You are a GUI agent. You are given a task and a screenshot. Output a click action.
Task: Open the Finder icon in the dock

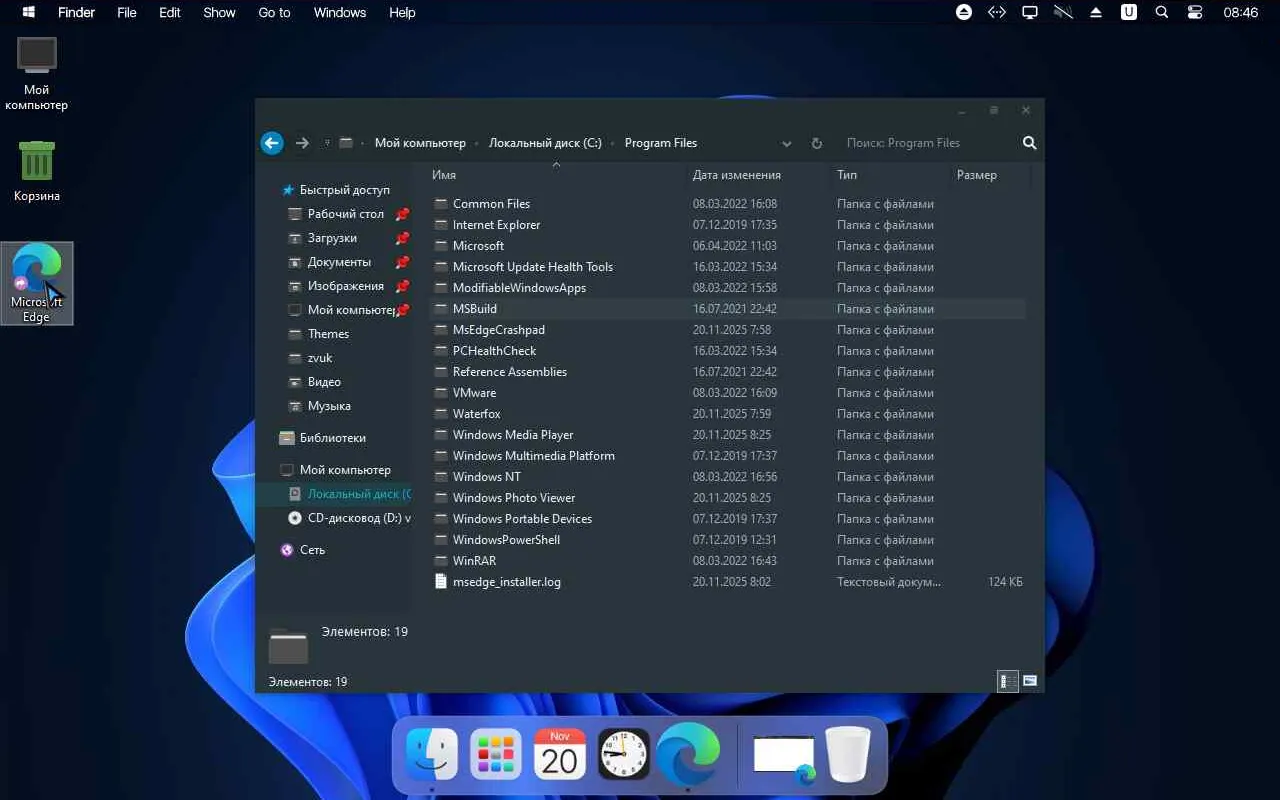click(432, 754)
